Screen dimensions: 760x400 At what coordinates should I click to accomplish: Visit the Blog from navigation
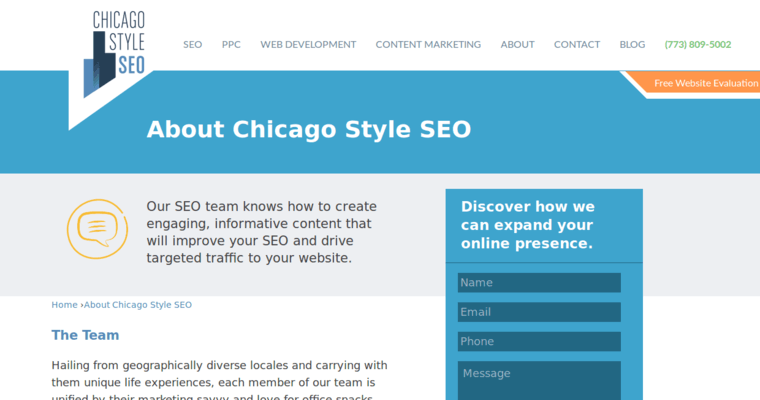tap(632, 45)
